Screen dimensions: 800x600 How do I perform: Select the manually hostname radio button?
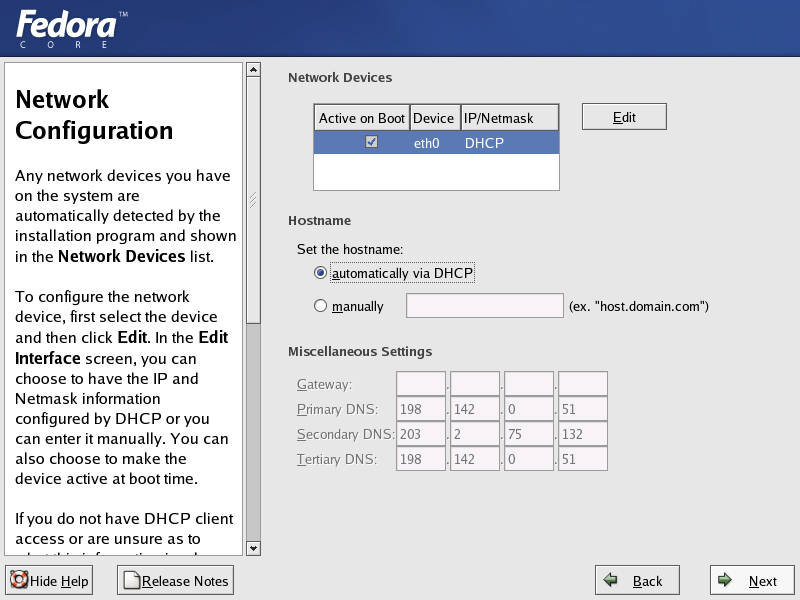click(x=320, y=306)
